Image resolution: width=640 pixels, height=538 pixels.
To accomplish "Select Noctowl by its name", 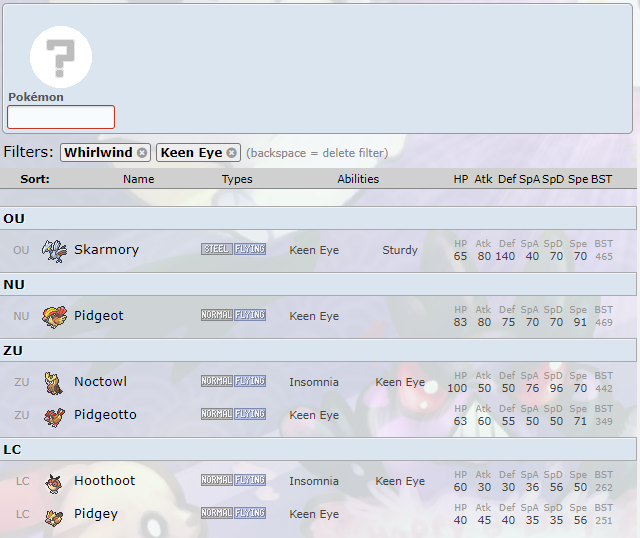I will click(100, 382).
